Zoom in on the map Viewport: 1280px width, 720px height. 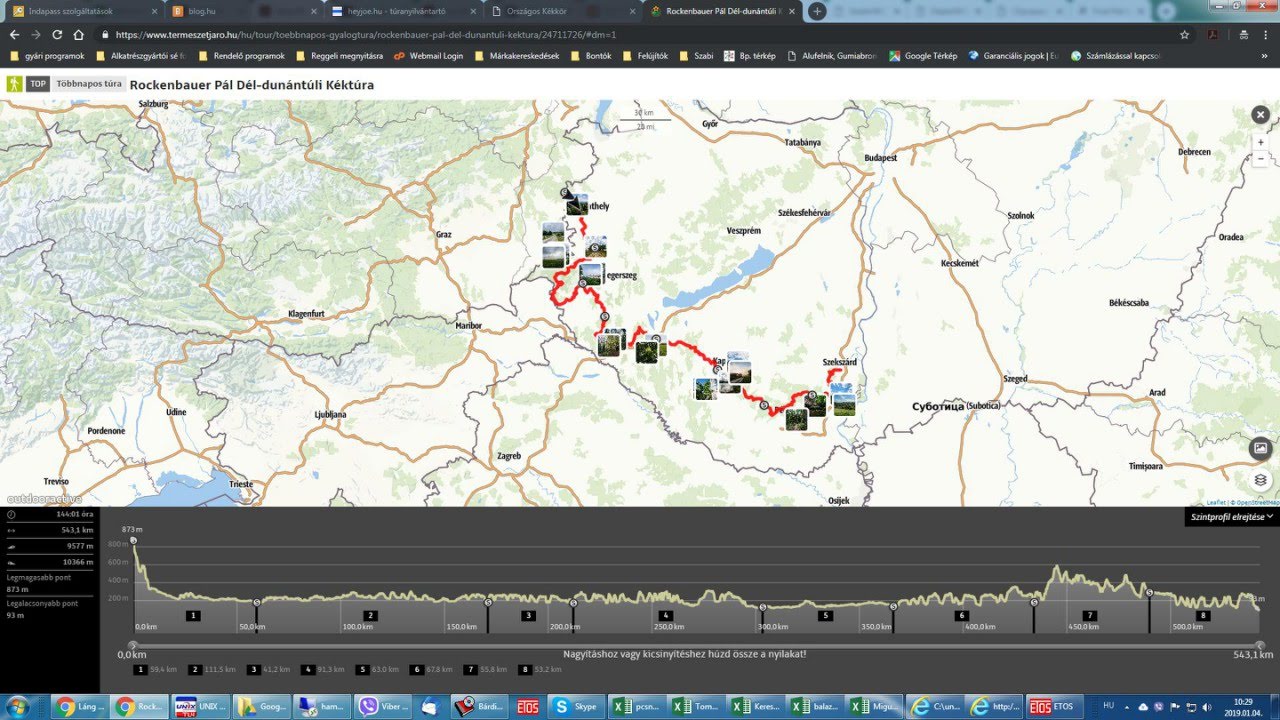click(1260, 142)
